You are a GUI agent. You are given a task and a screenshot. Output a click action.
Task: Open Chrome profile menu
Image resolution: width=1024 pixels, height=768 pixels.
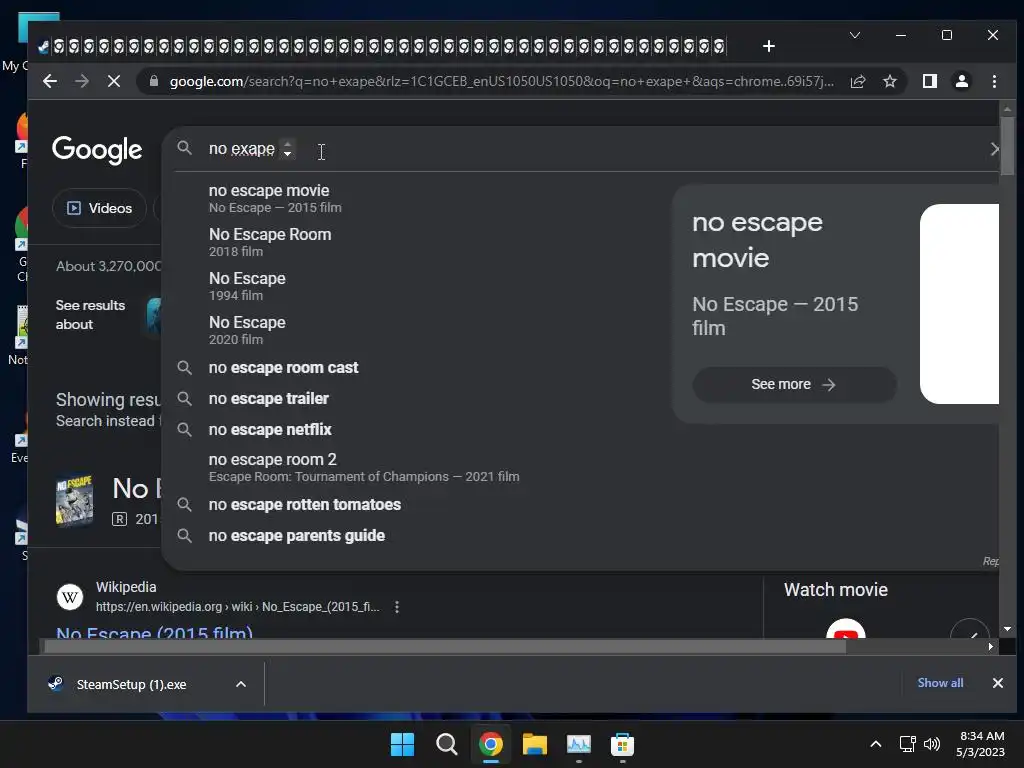(x=961, y=81)
